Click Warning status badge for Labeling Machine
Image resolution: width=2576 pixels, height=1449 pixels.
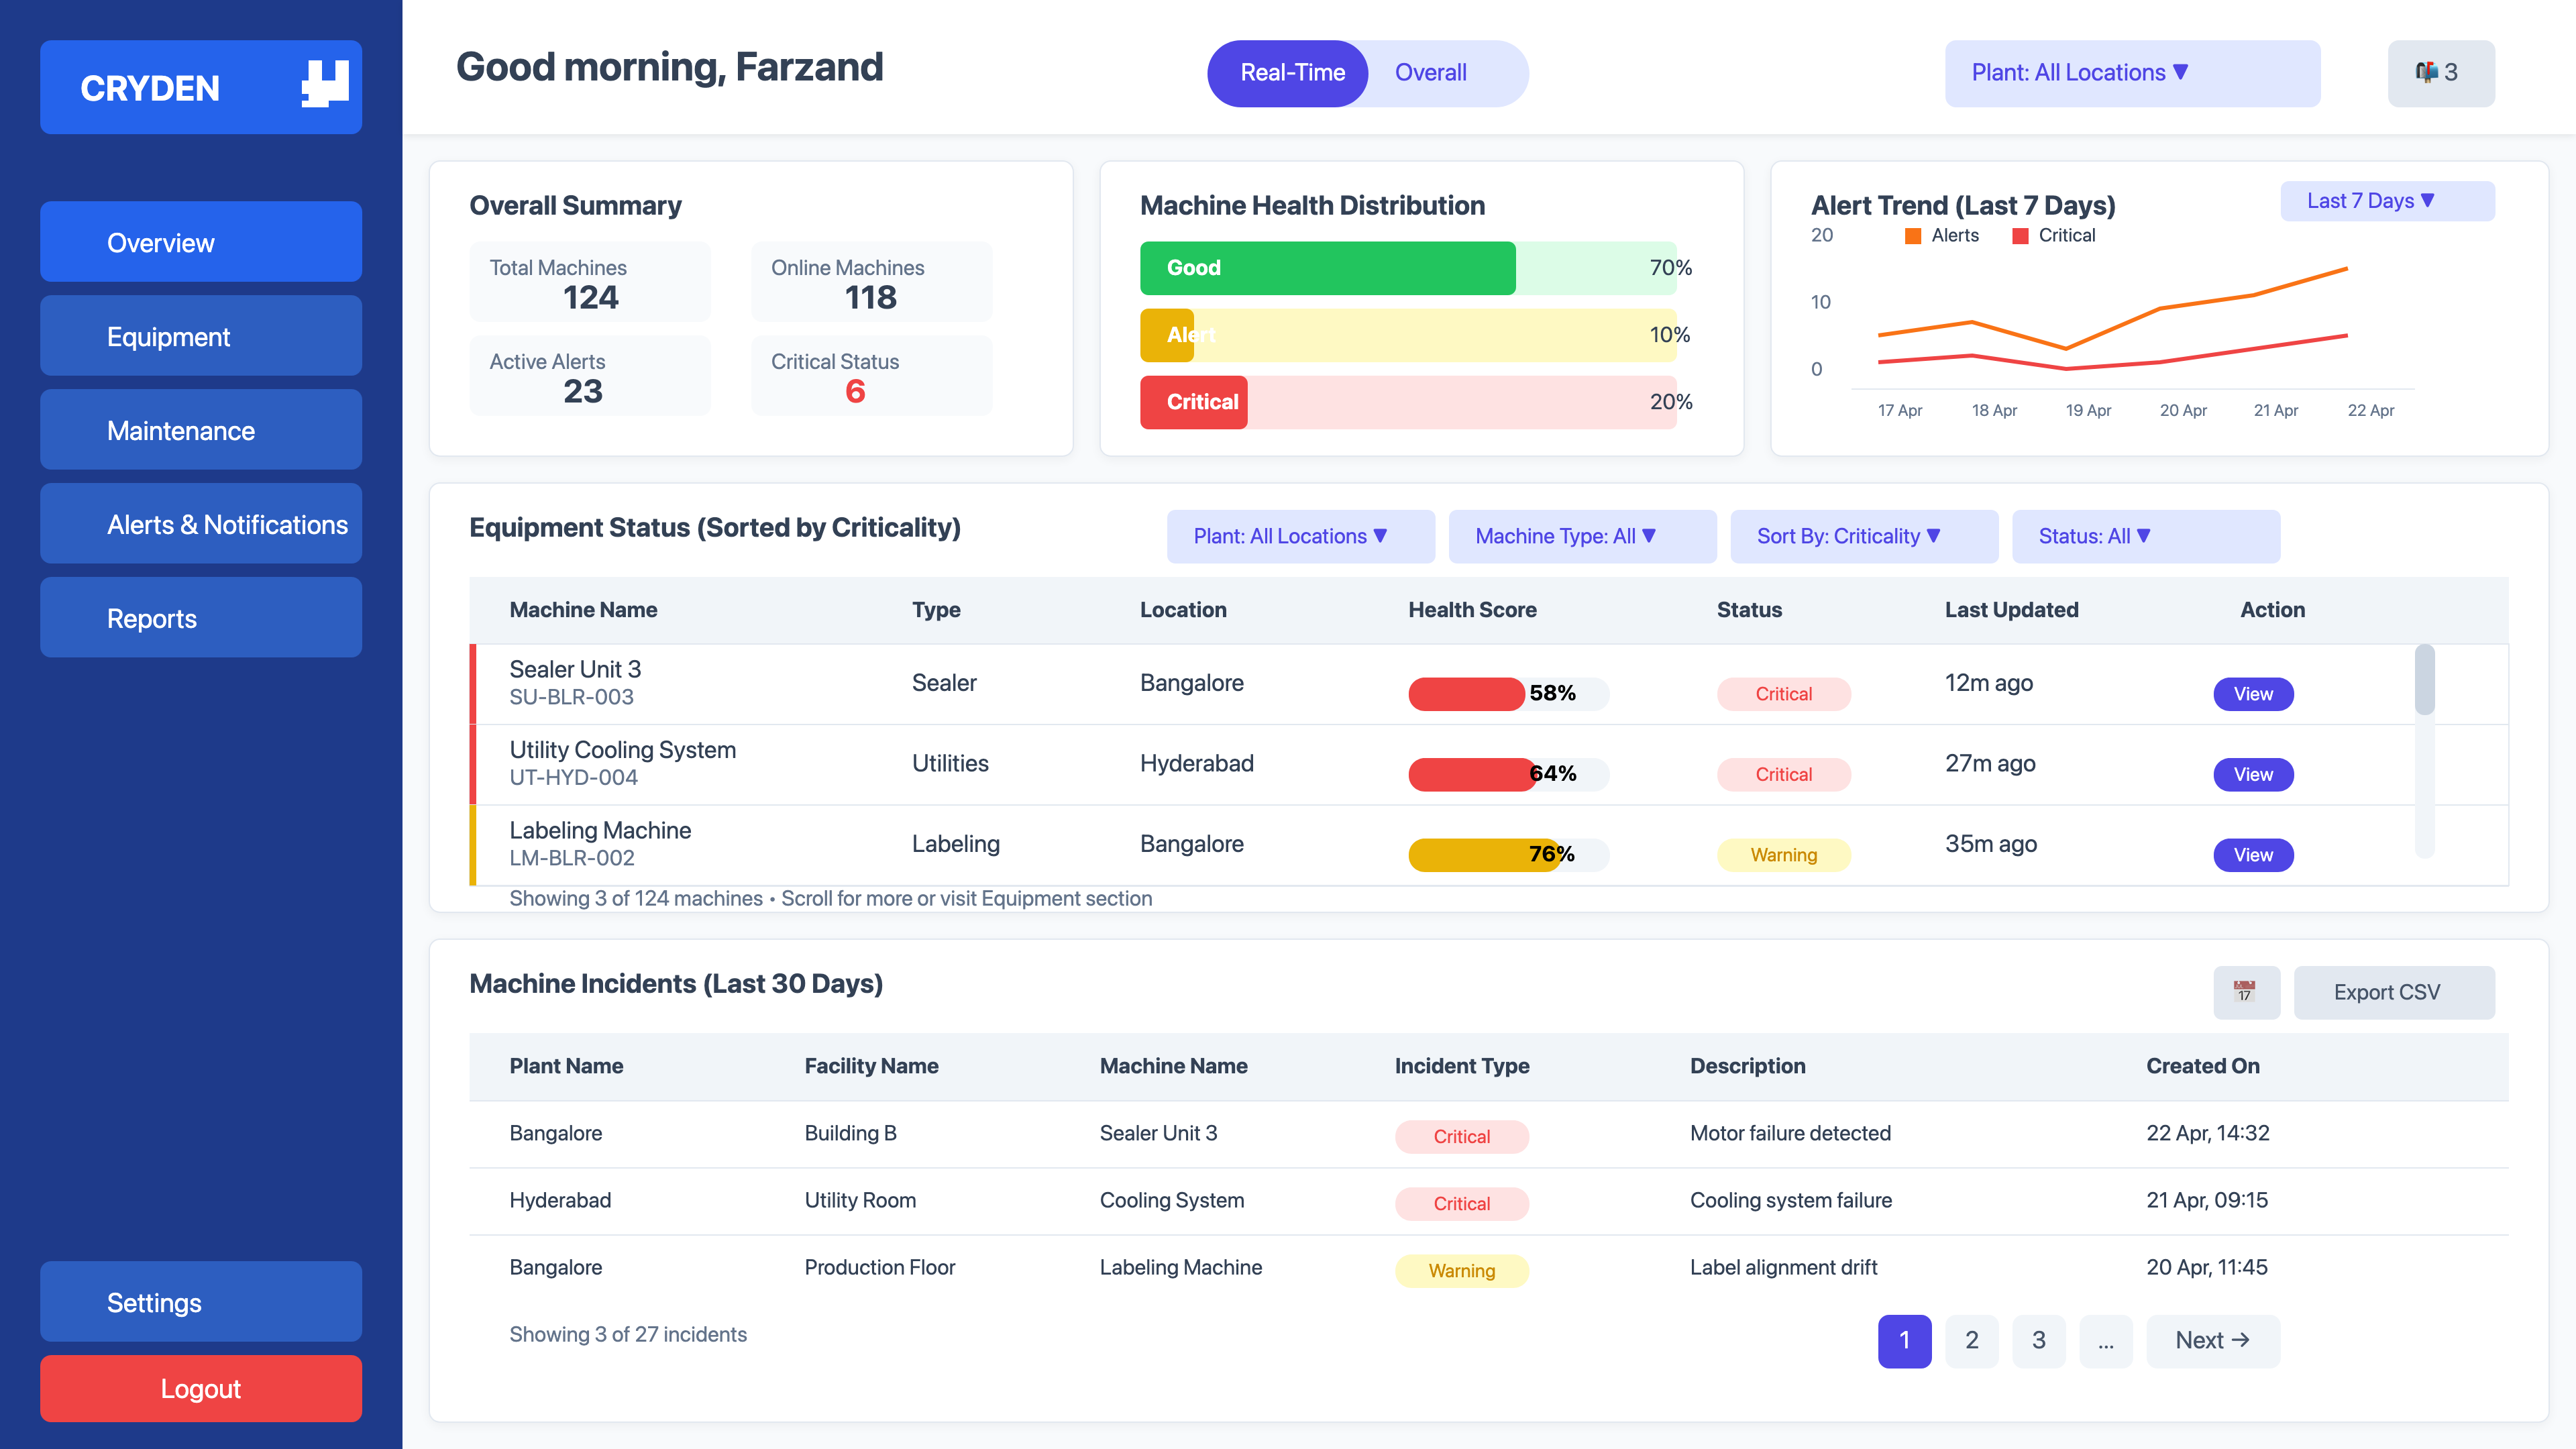[x=1783, y=855]
